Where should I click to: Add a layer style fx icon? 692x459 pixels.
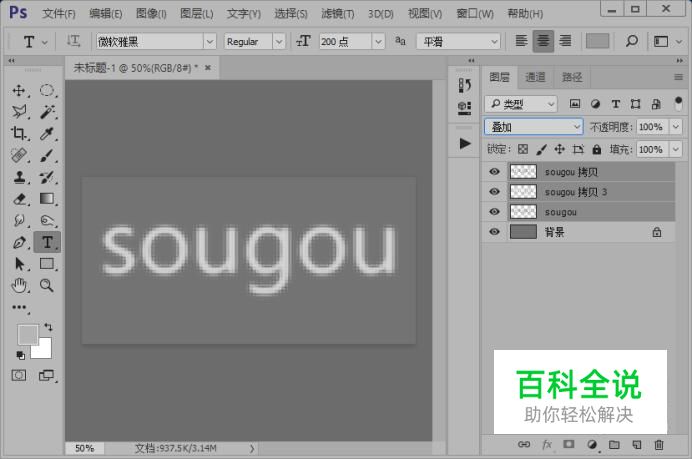point(547,444)
